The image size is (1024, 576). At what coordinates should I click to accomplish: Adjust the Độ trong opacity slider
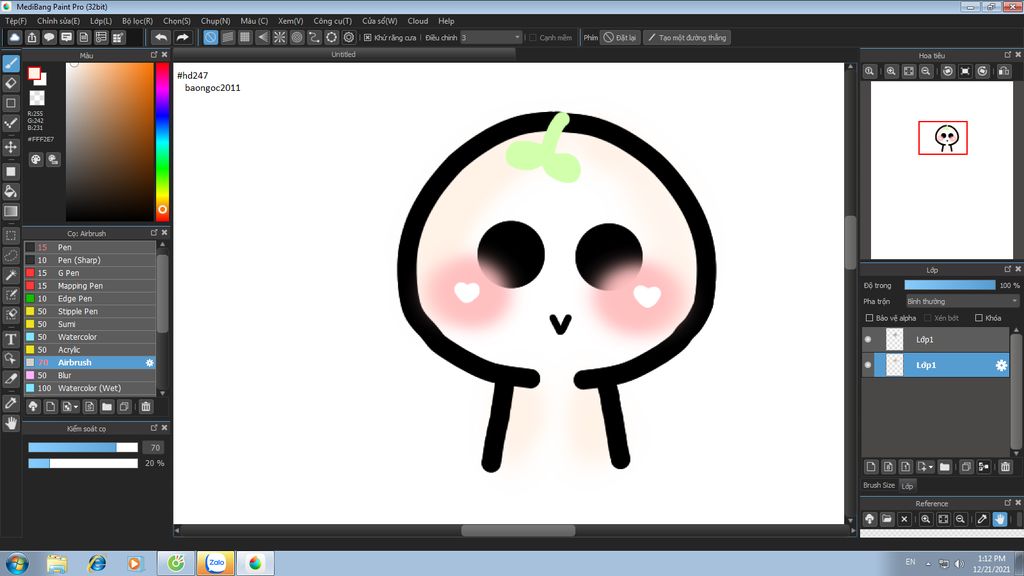click(x=950, y=285)
